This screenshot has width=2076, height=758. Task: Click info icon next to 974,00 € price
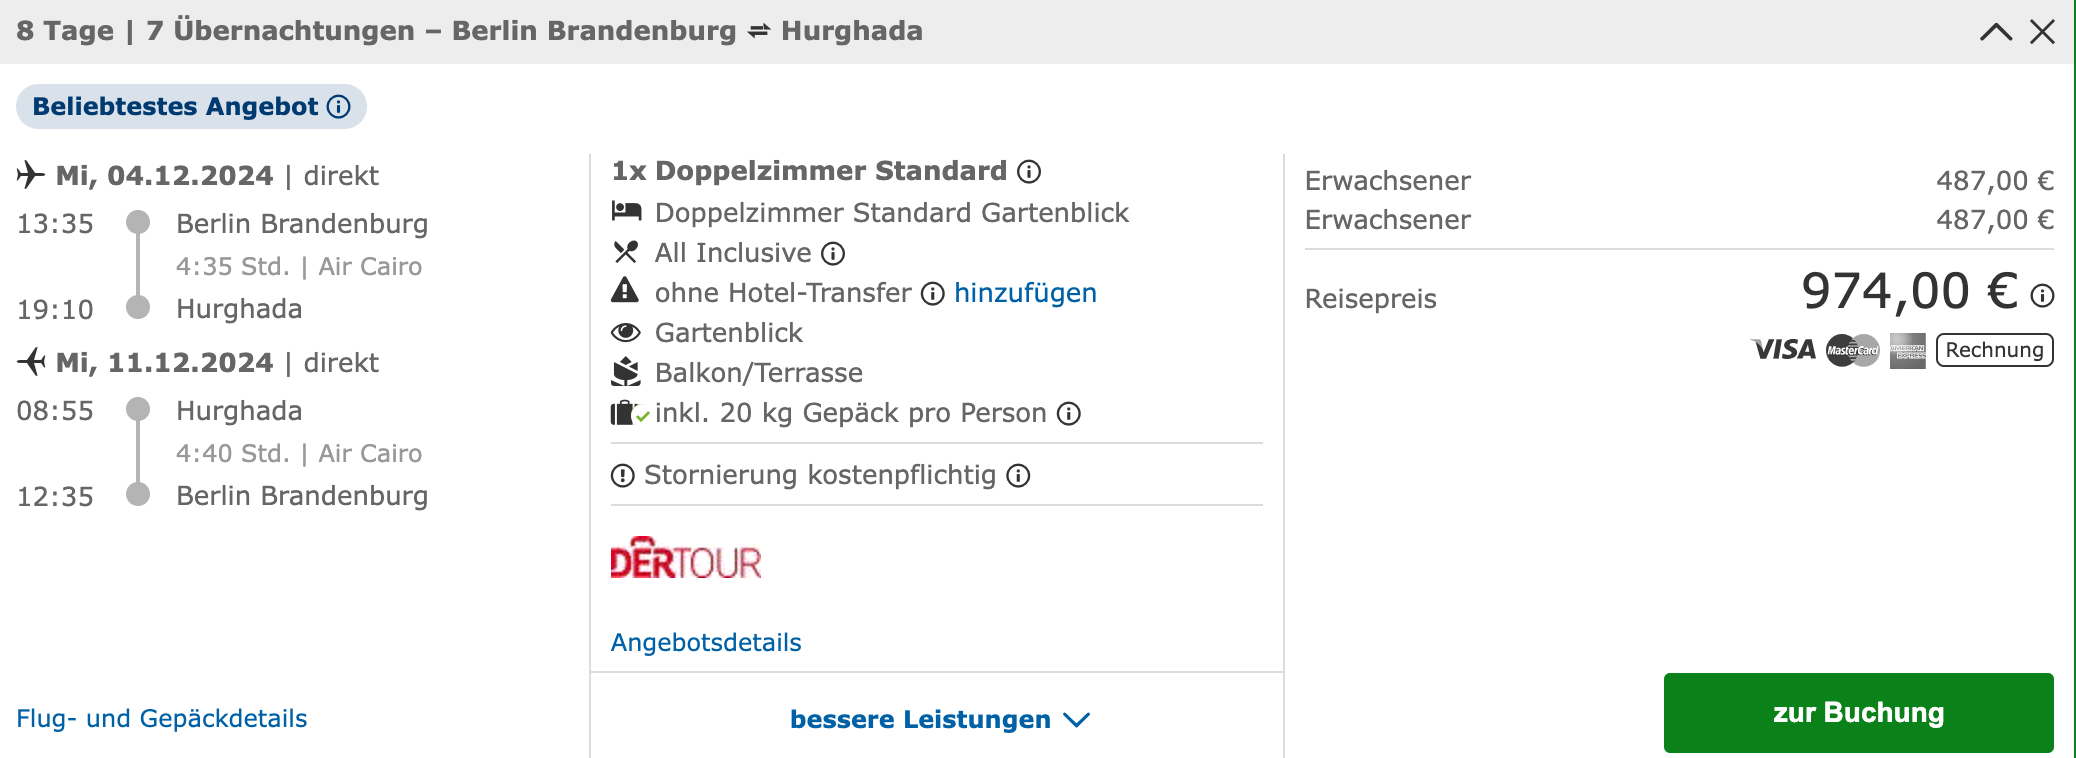point(2043,296)
